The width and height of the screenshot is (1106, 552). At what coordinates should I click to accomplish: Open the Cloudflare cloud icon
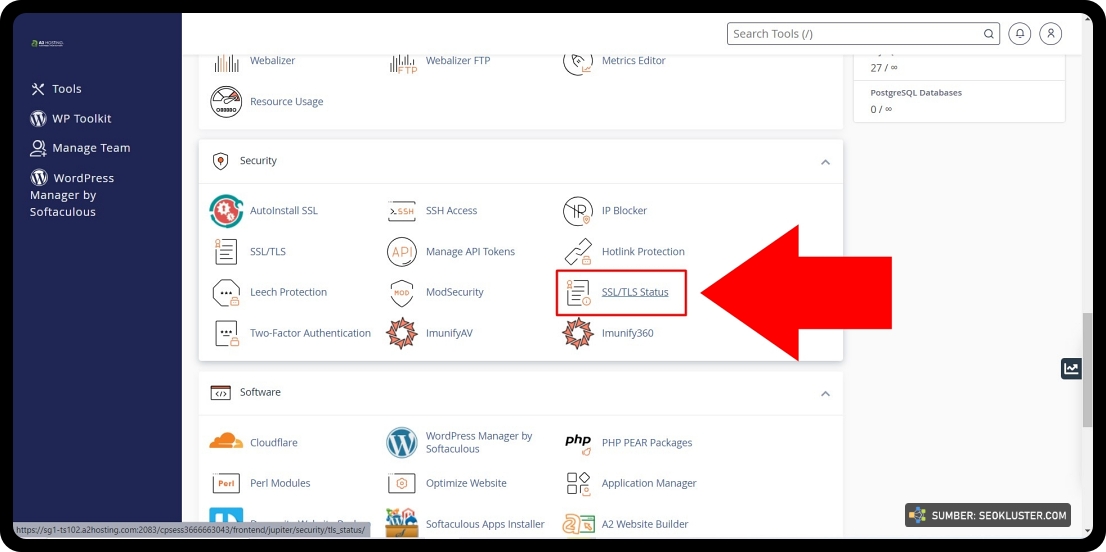226,442
